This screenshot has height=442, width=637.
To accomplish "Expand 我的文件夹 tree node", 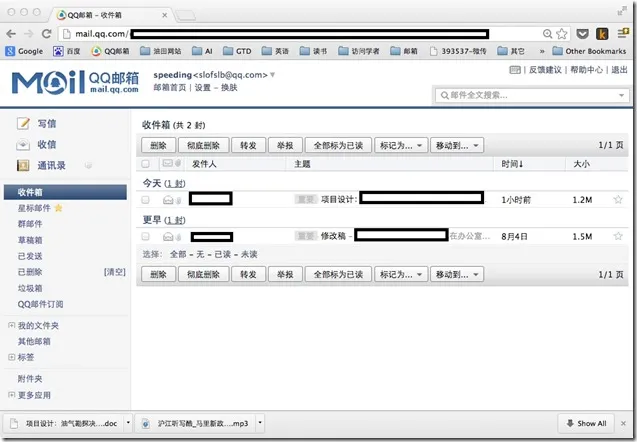I will [x=11, y=325].
